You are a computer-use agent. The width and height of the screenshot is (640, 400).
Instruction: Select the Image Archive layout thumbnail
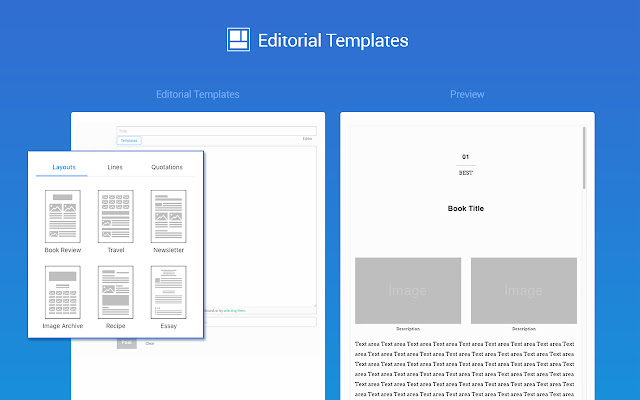(62, 292)
